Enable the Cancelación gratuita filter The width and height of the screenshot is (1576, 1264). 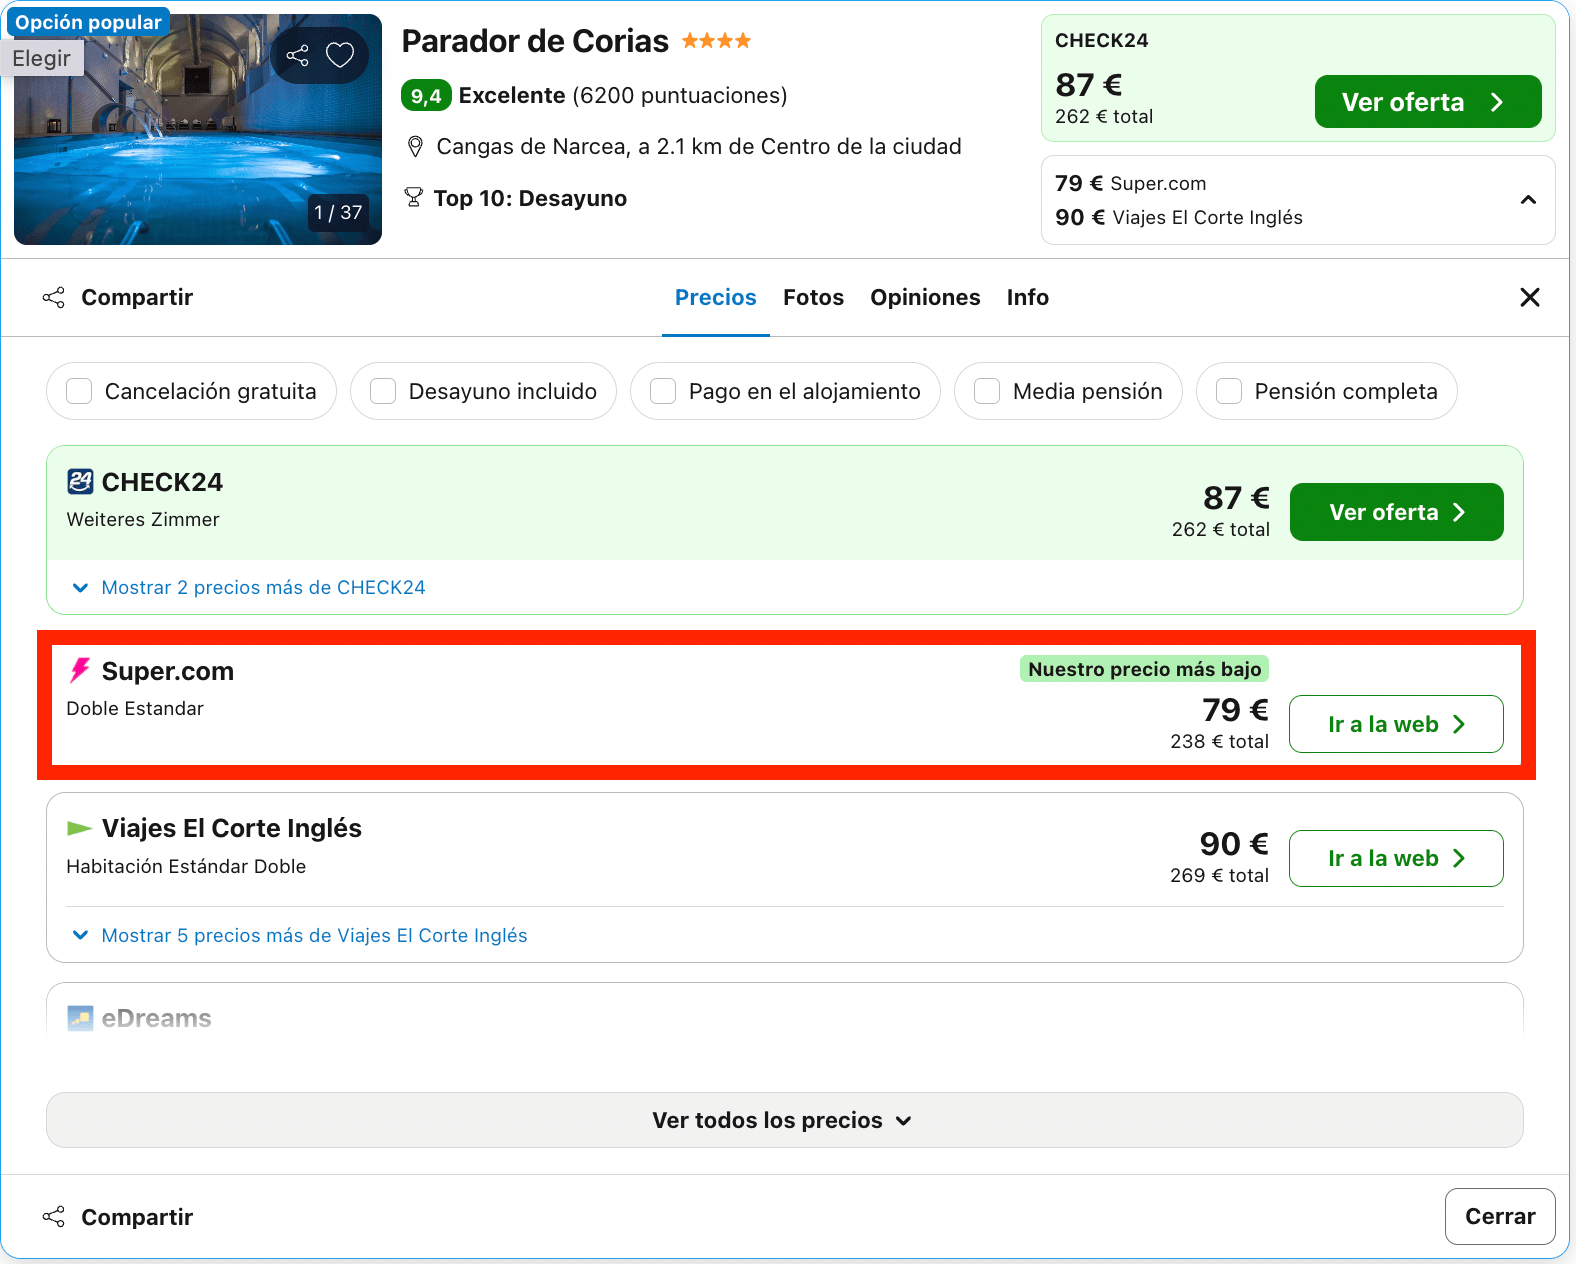coord(79,391)
